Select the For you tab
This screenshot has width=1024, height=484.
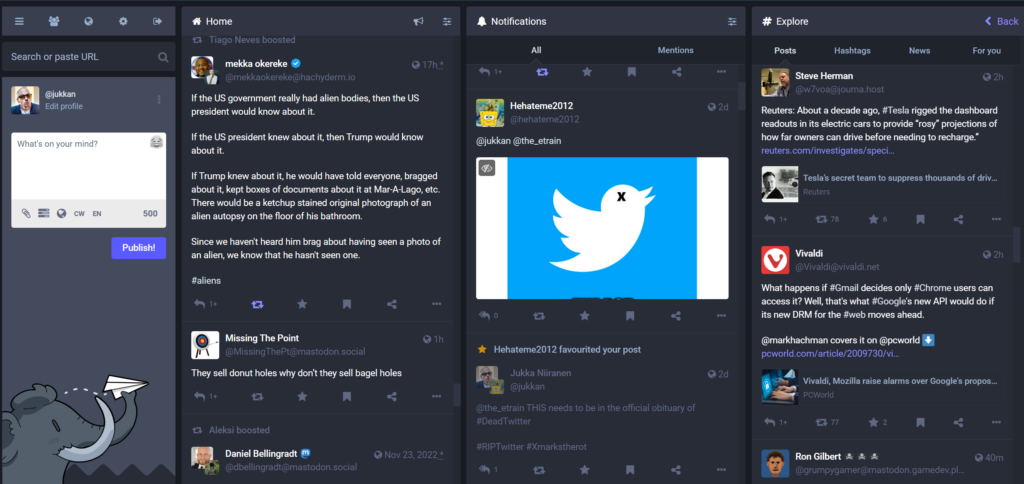click(x=986, y=50)
